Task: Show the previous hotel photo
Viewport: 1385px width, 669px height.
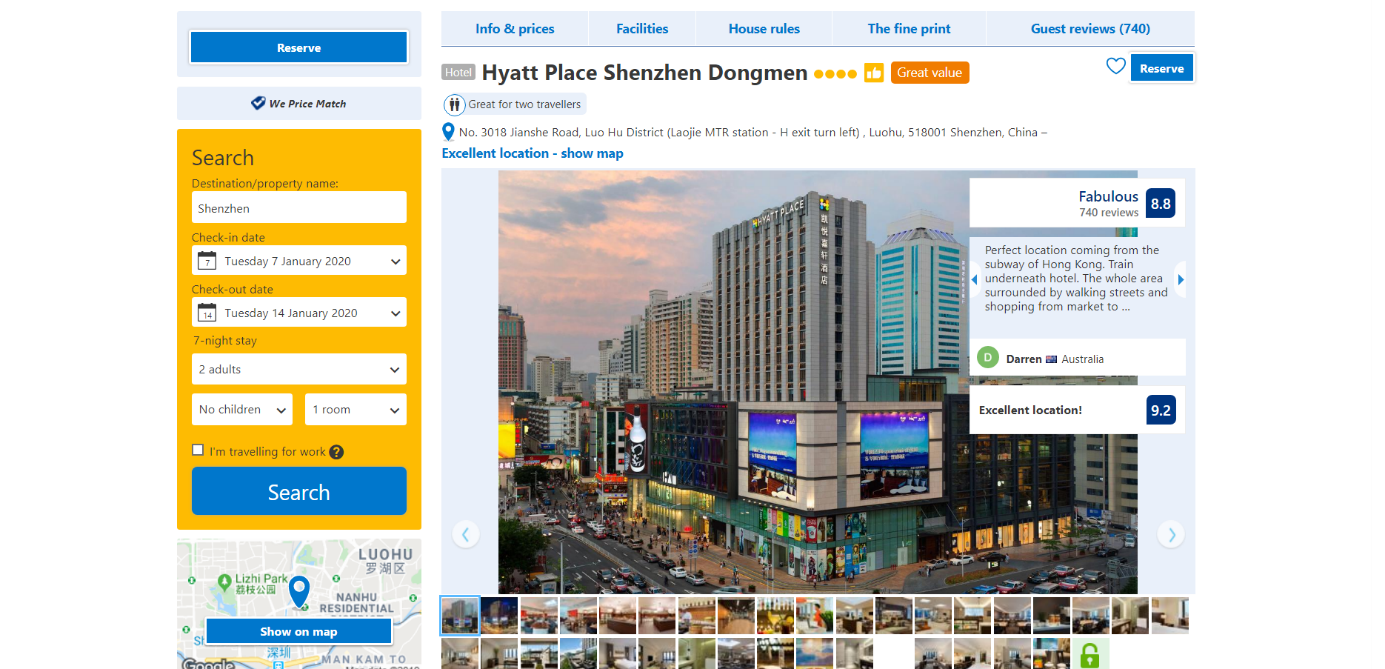Action: [x=465, y=534]
